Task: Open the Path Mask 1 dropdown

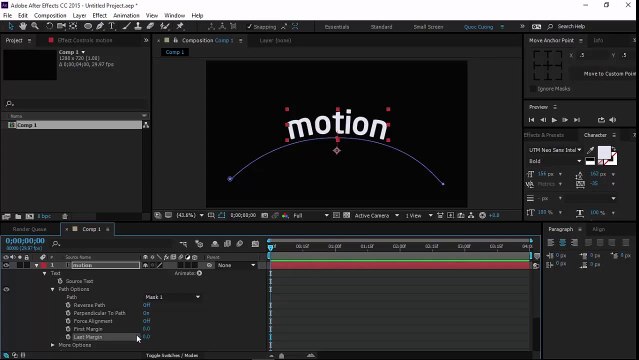Action: coord(173,297)
